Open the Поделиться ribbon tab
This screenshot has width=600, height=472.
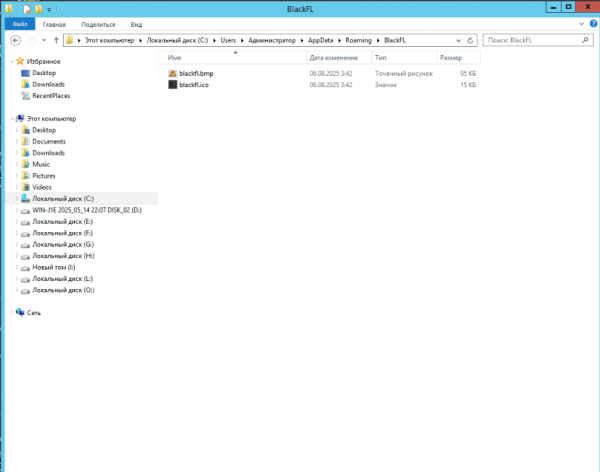tap(98, 22)
